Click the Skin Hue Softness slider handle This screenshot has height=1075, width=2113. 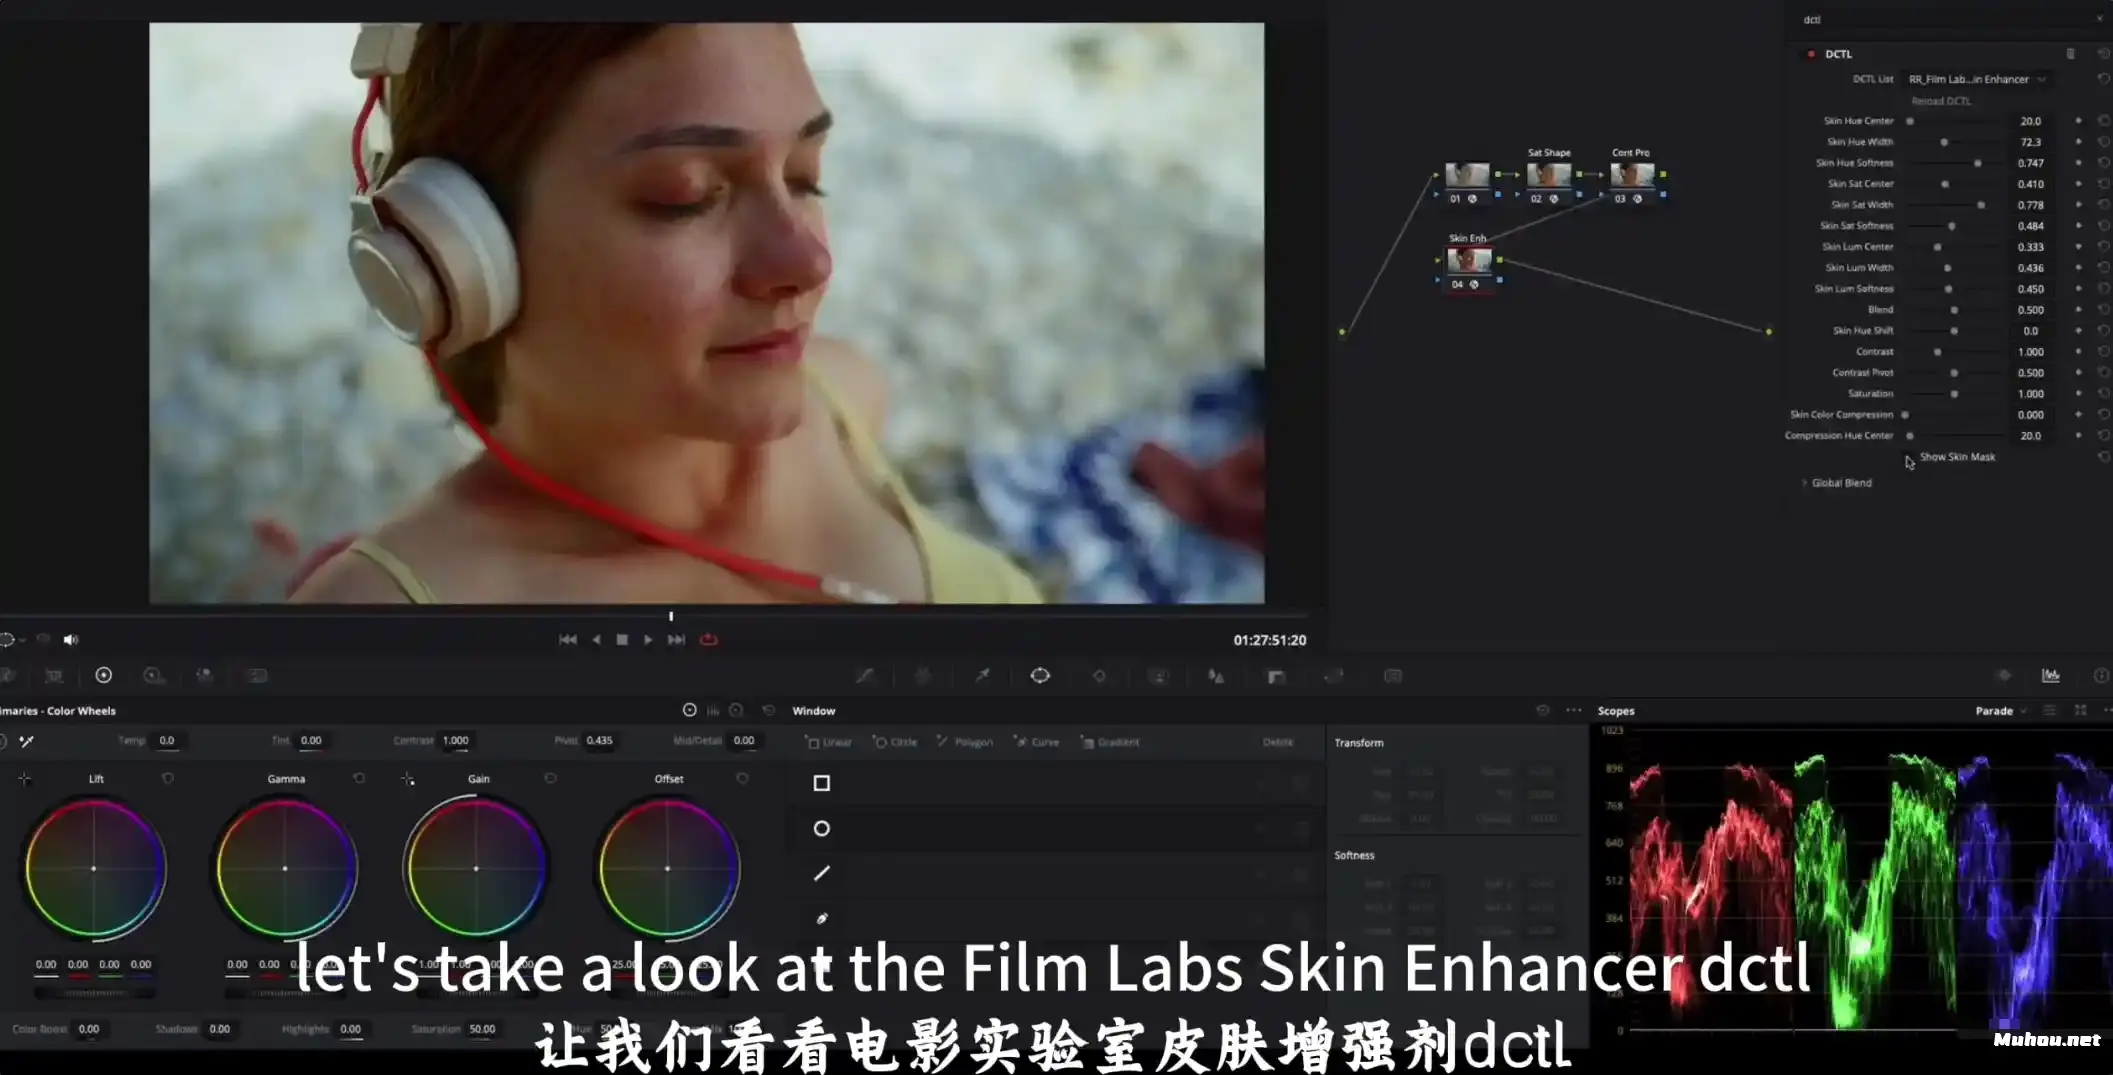point(1977,163)
